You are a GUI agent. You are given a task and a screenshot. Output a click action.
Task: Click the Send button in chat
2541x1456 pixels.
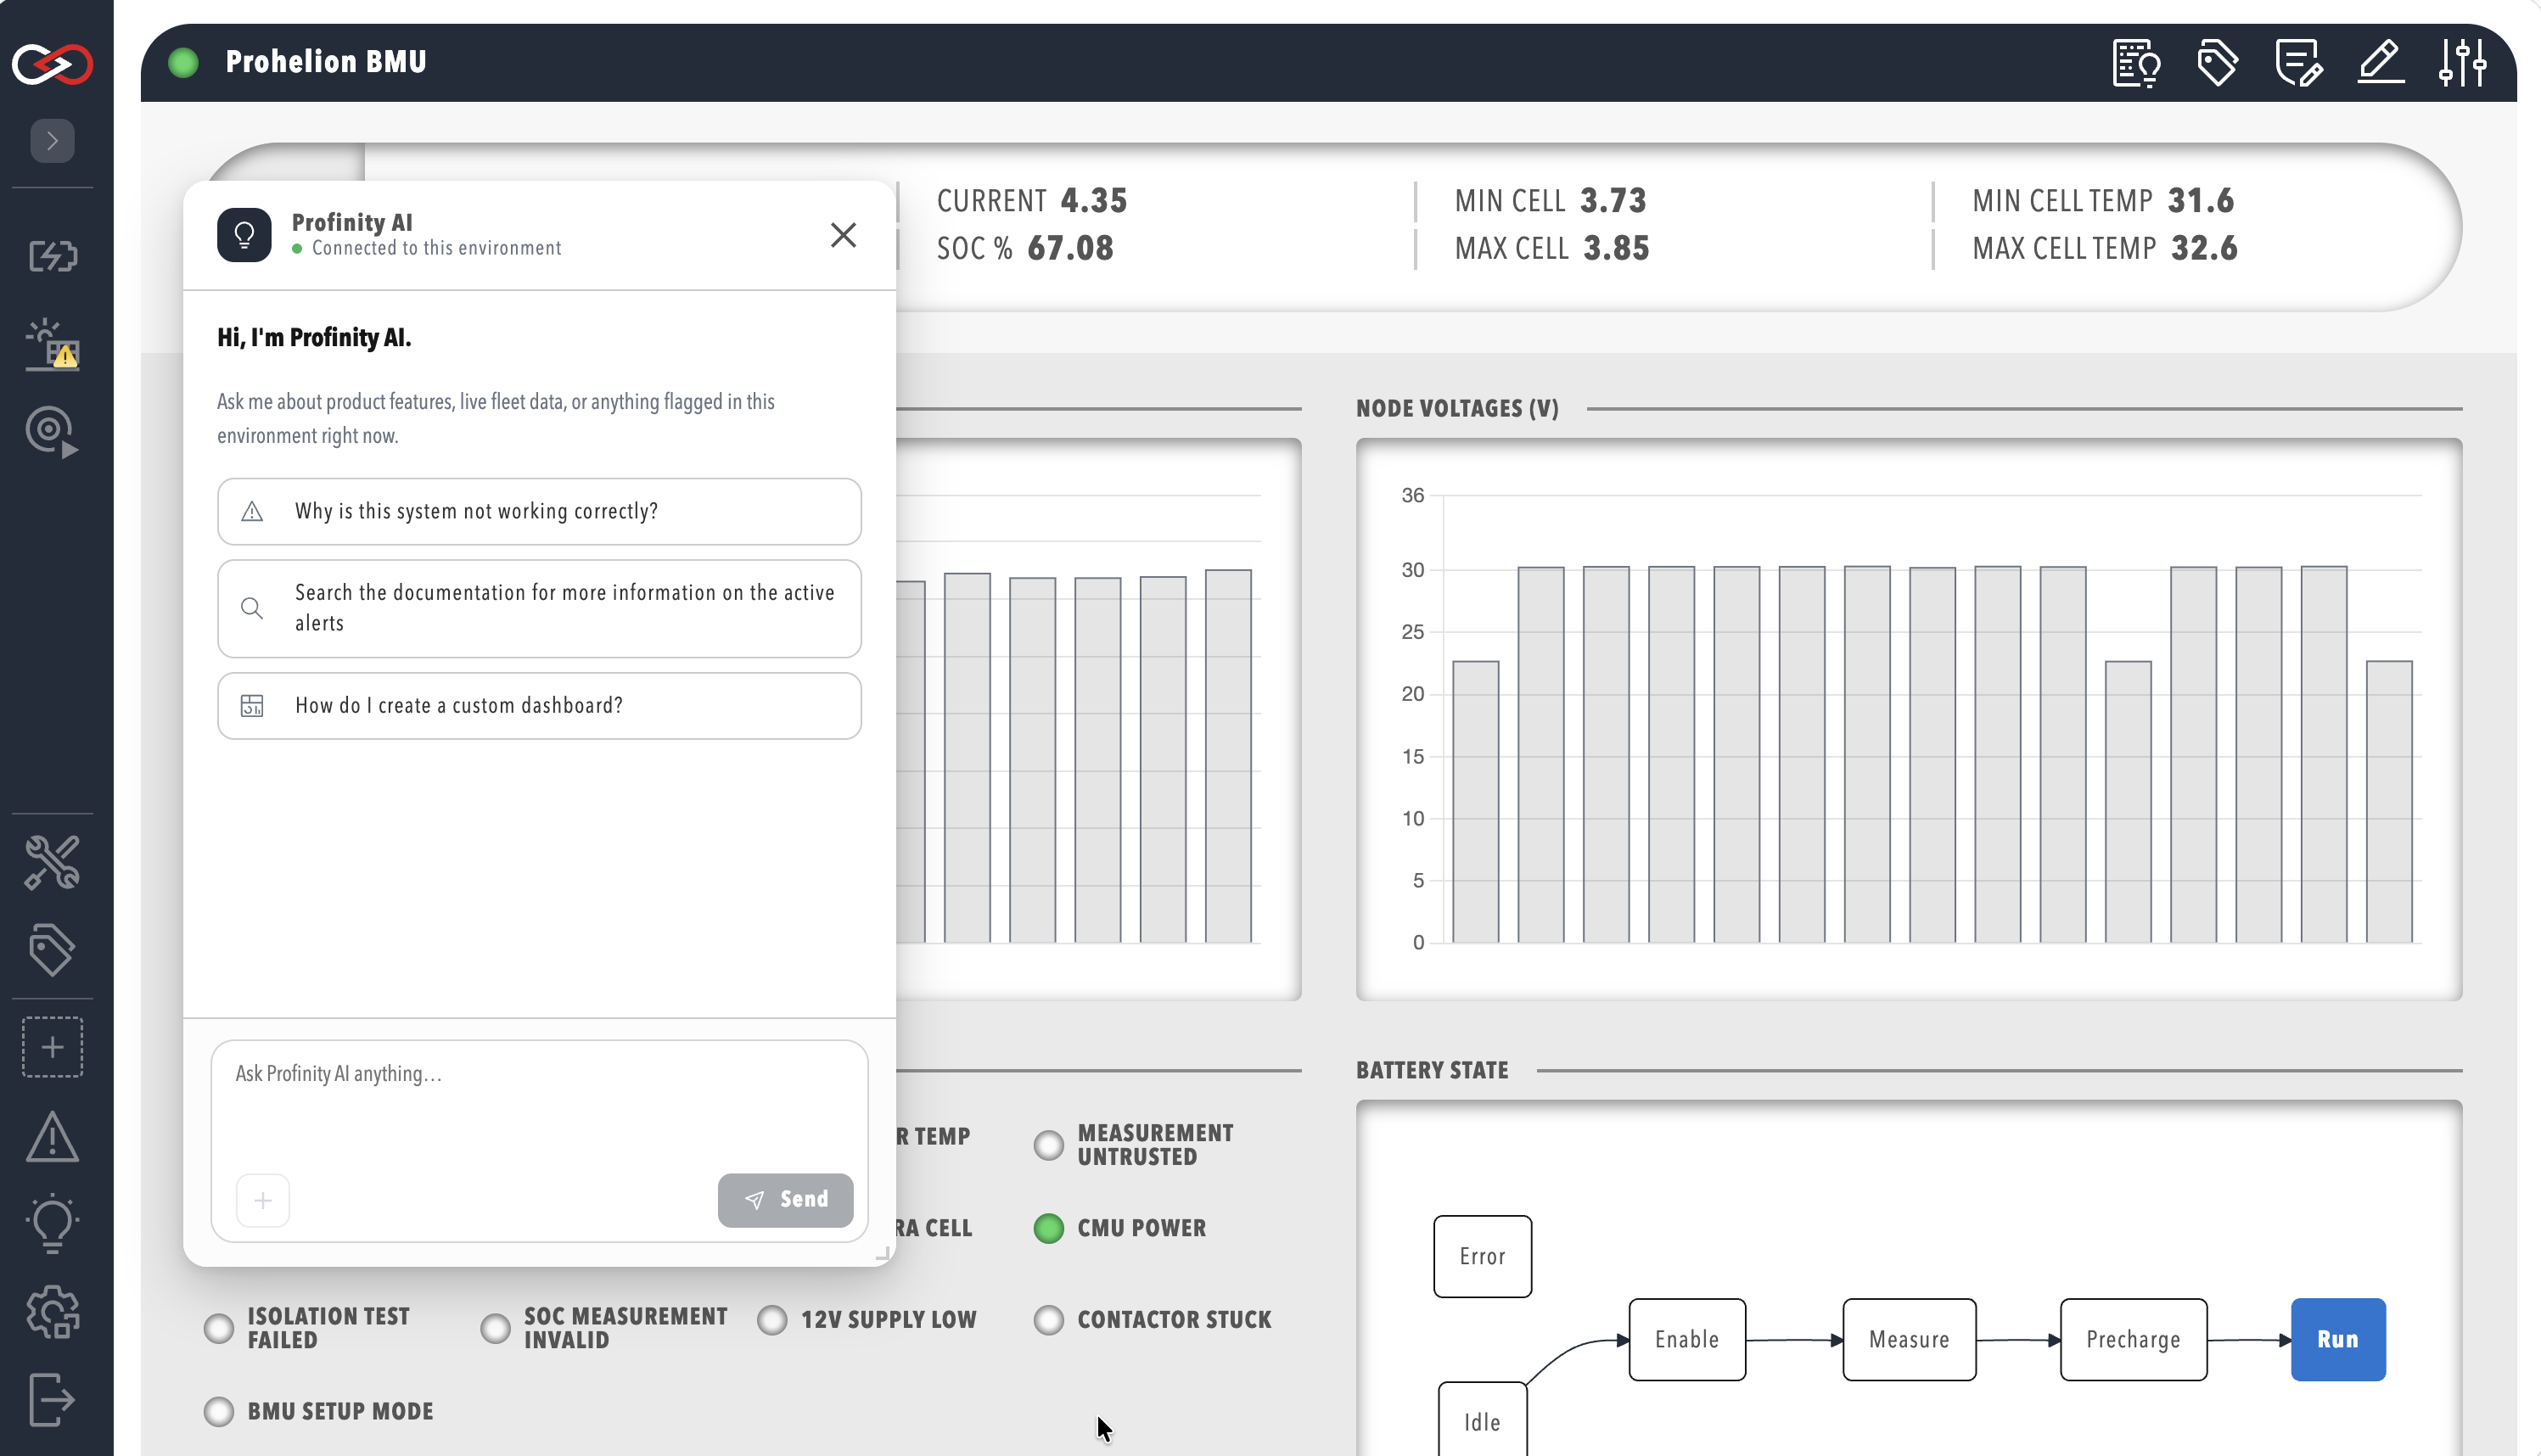click(x=785, y=1200)
